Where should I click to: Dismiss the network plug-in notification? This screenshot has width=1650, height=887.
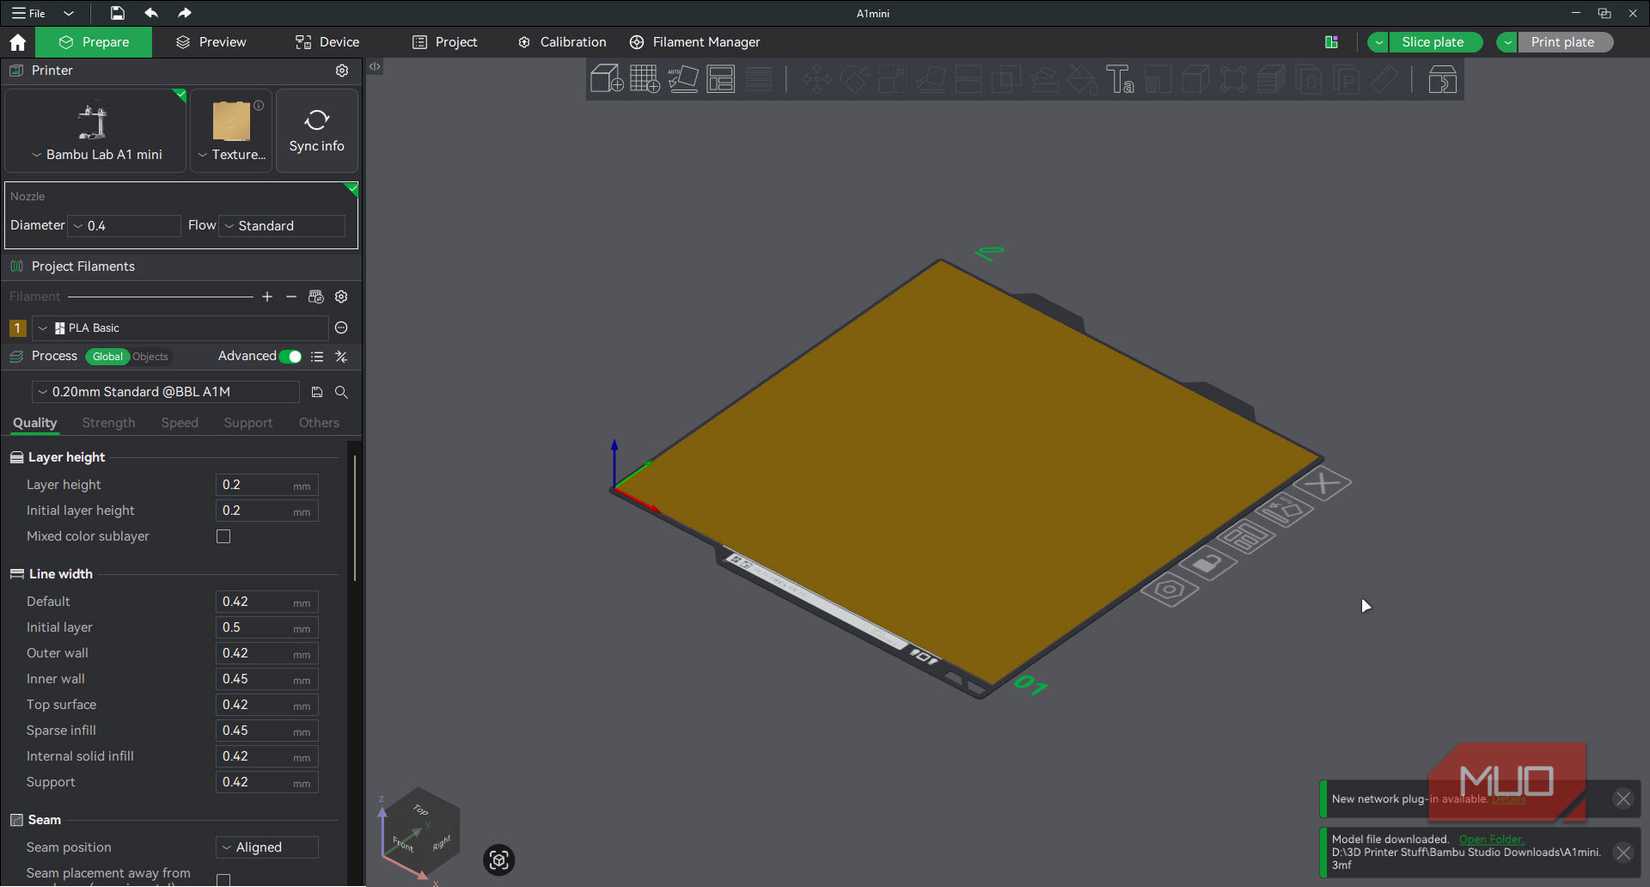[1623, 799]
